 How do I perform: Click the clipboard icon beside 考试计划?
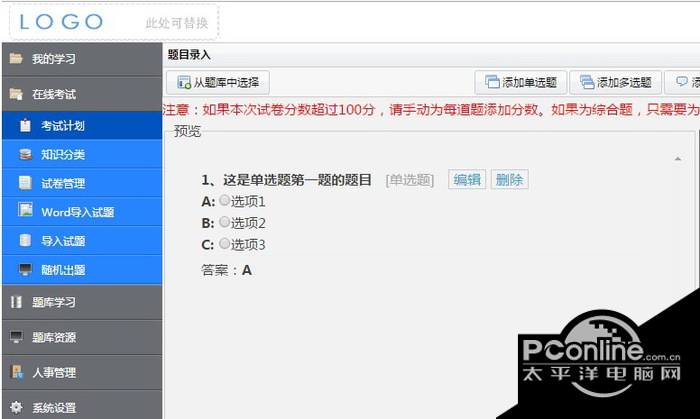pyautogui.click(x=25, y=125)
